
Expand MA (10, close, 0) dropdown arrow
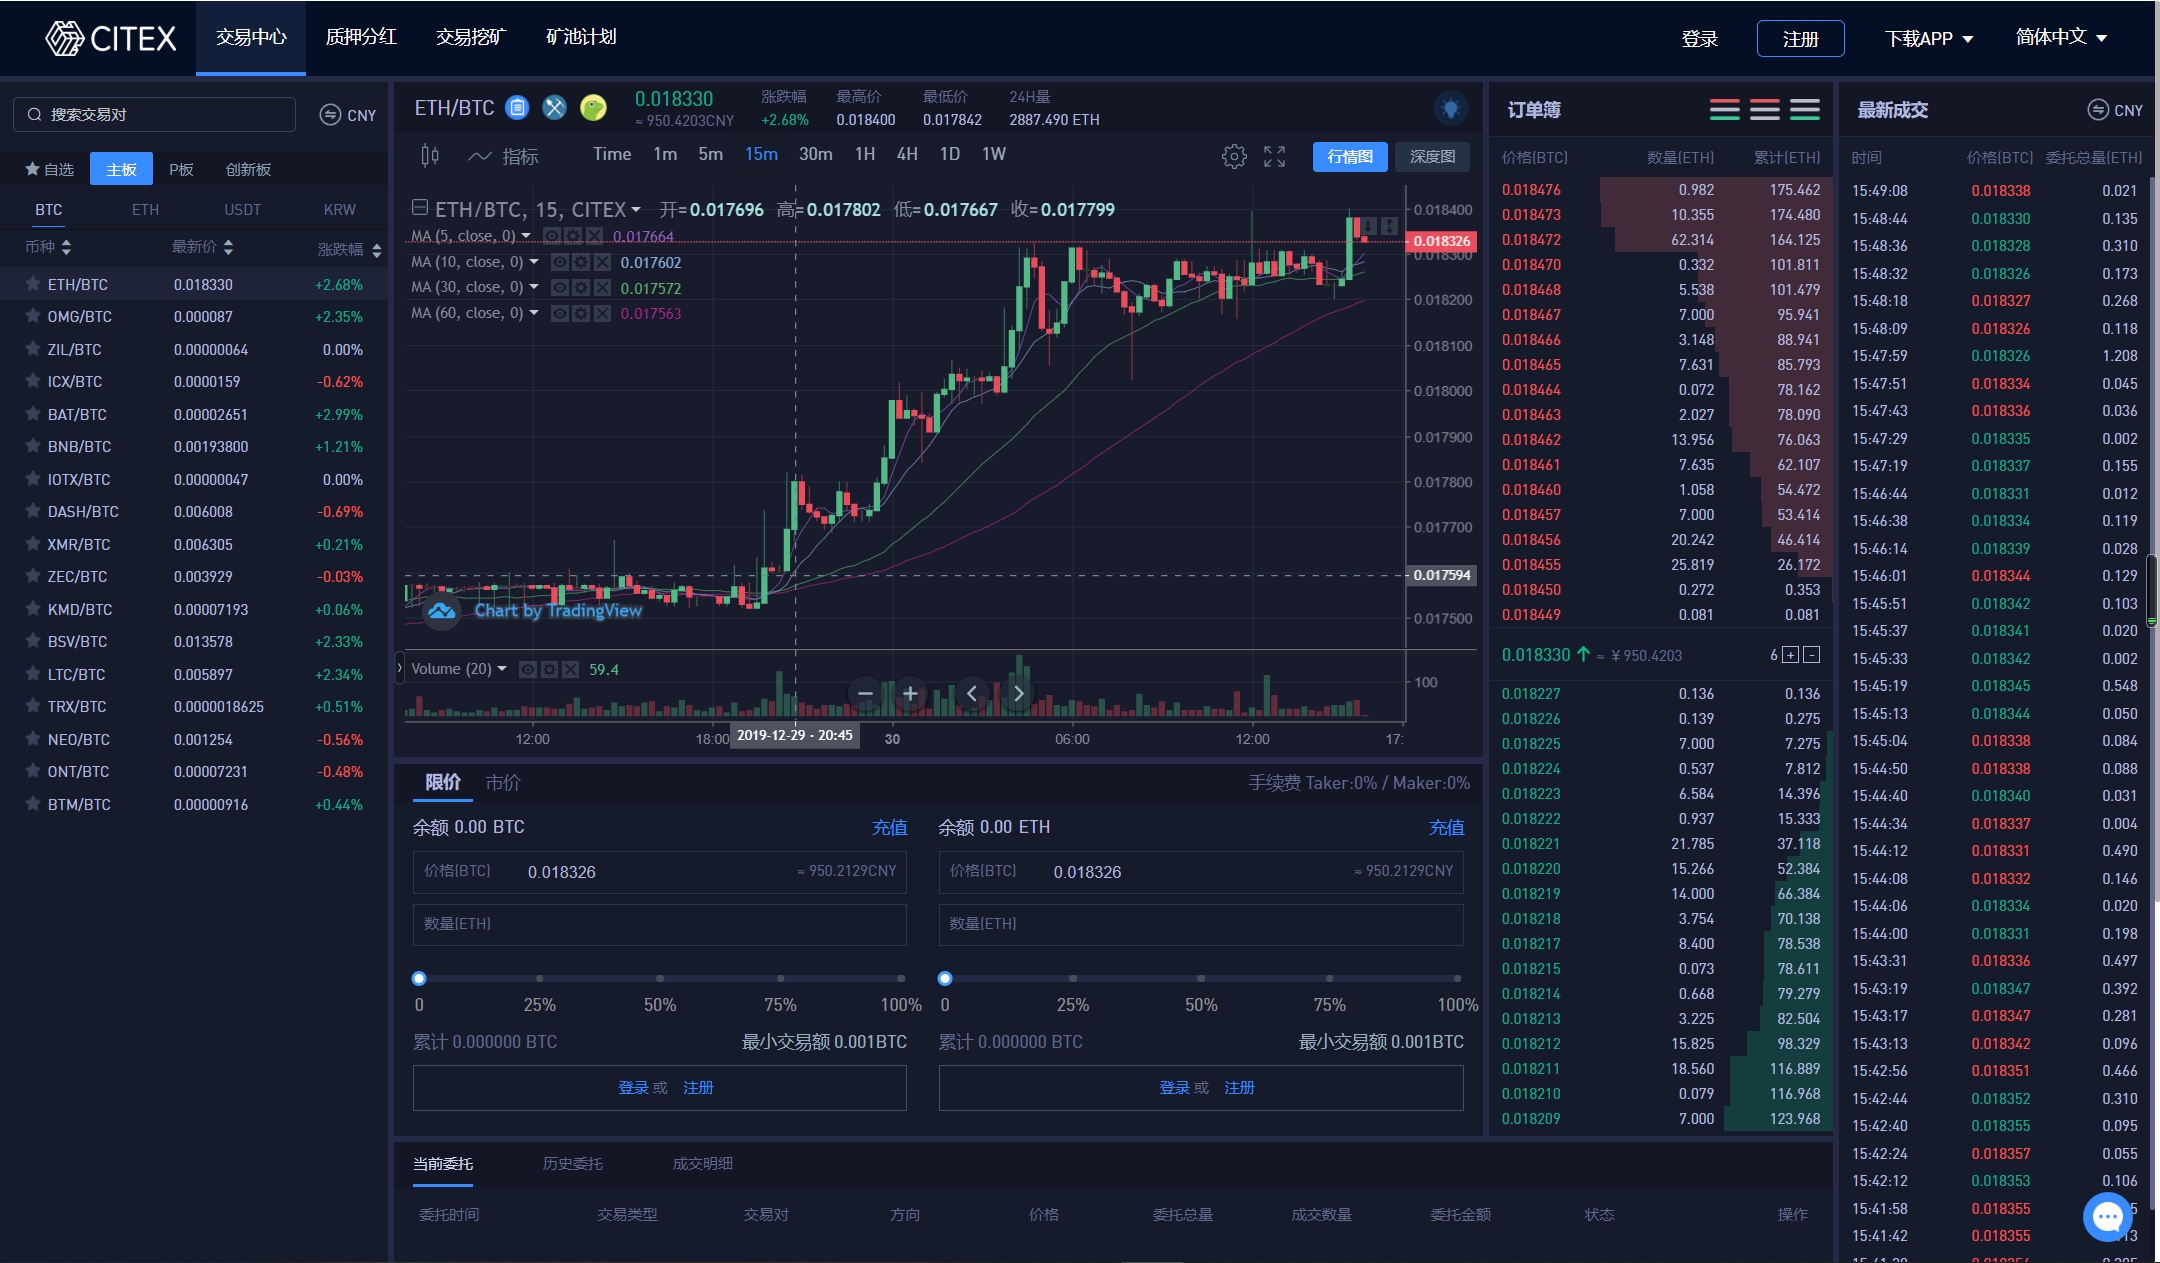pyautogui.click(x=534, y=262)
